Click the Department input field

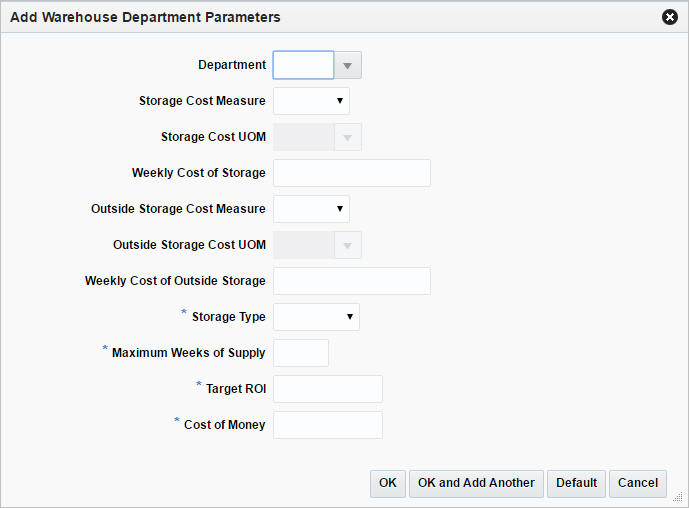tap(303, 65)
